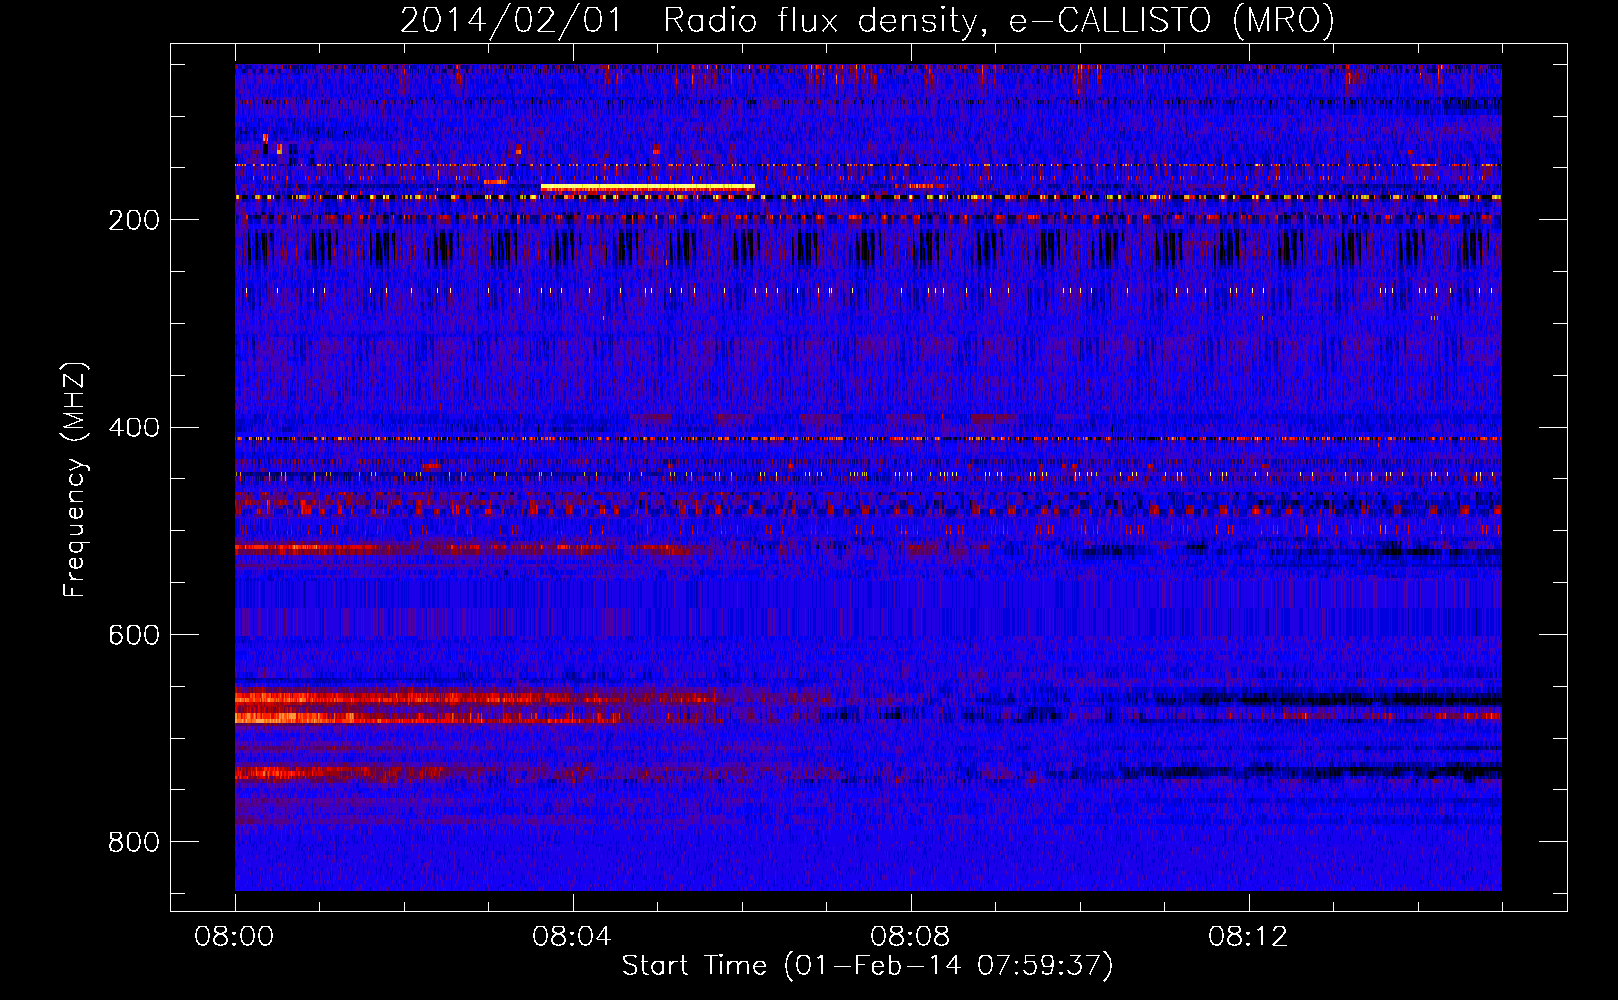Image resolution: width=1618 pixels, height=1000 pixels.
Task: Click the '800' frequency tick label
Action: point(134,842)
